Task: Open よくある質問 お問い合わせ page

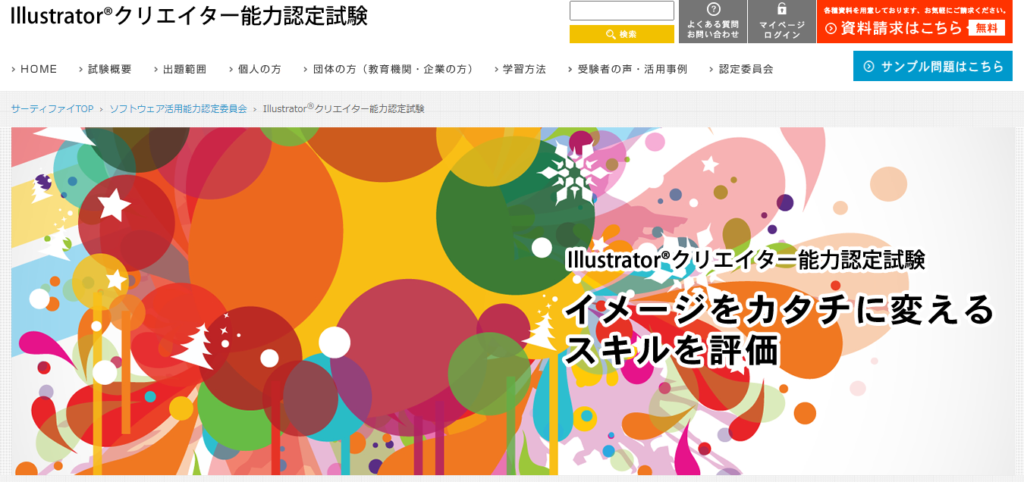Action: pos(713,22)
